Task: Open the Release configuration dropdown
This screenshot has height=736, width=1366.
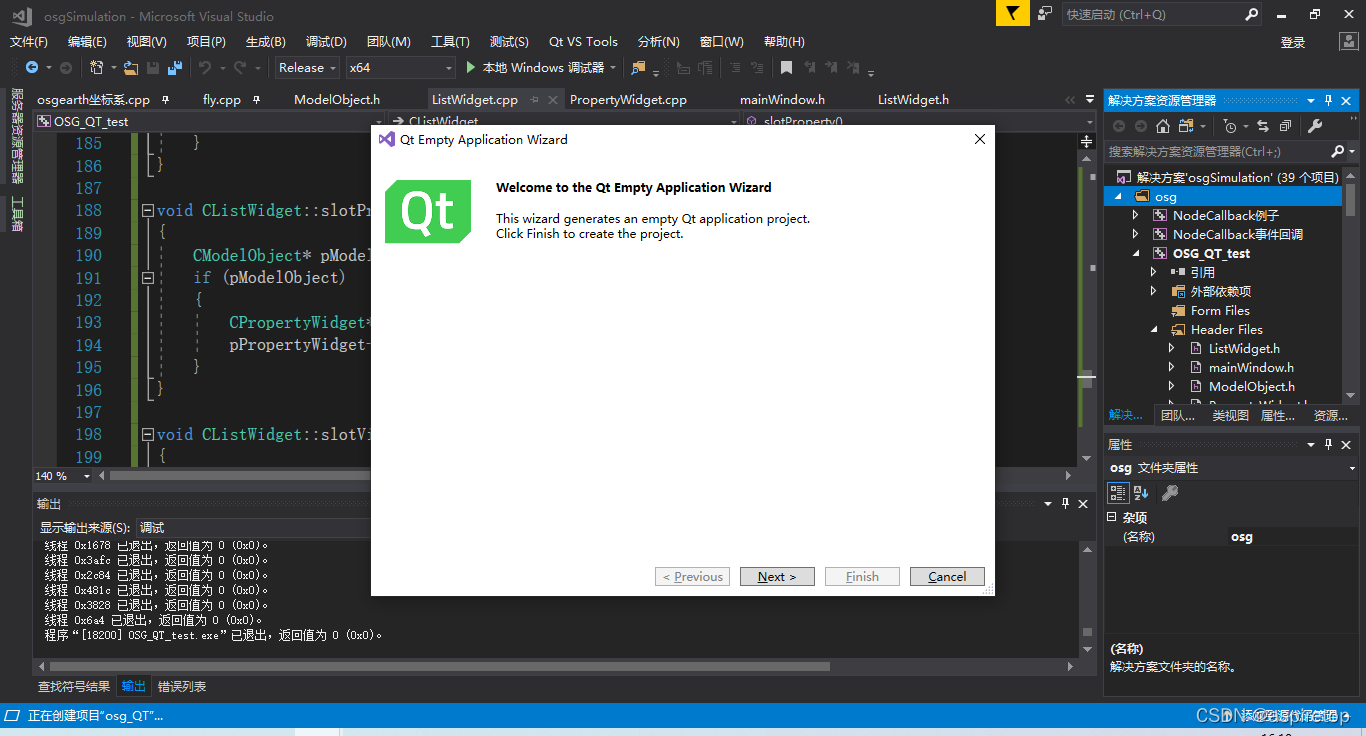Action: [308, 68]
